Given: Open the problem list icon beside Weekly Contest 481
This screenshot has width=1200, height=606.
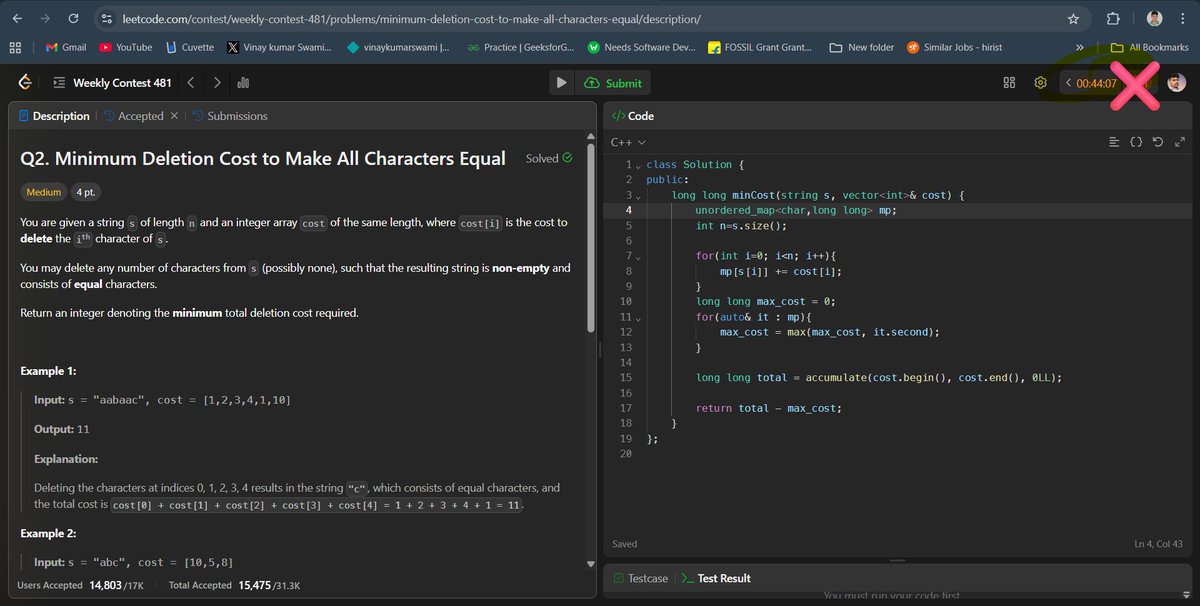Looking at the screenshot, I should point(60,82).
